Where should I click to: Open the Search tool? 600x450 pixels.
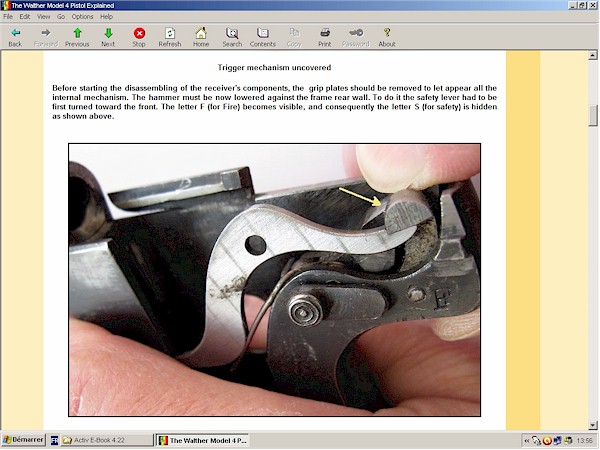tap(232, 38)
